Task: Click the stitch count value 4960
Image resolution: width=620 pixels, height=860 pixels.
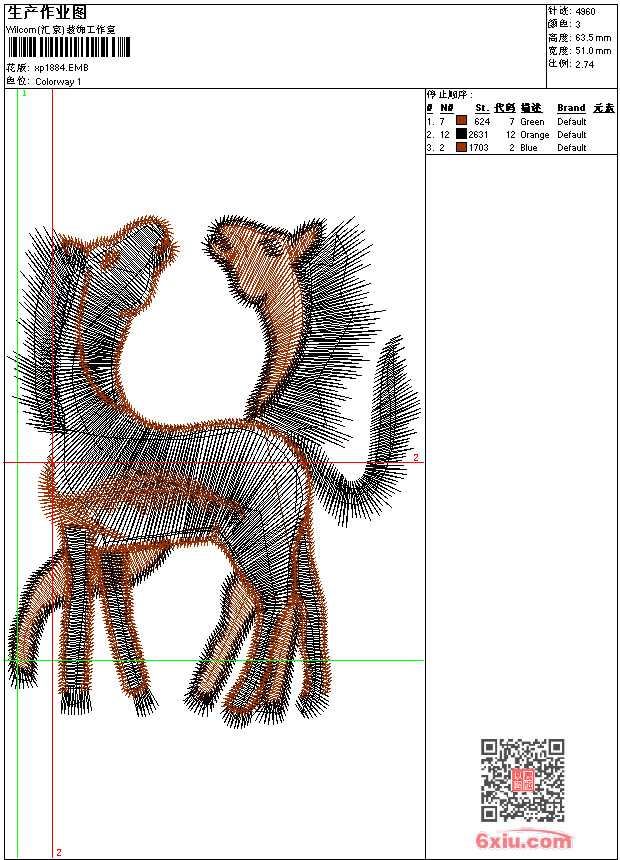Action: [x=585, y=11]
